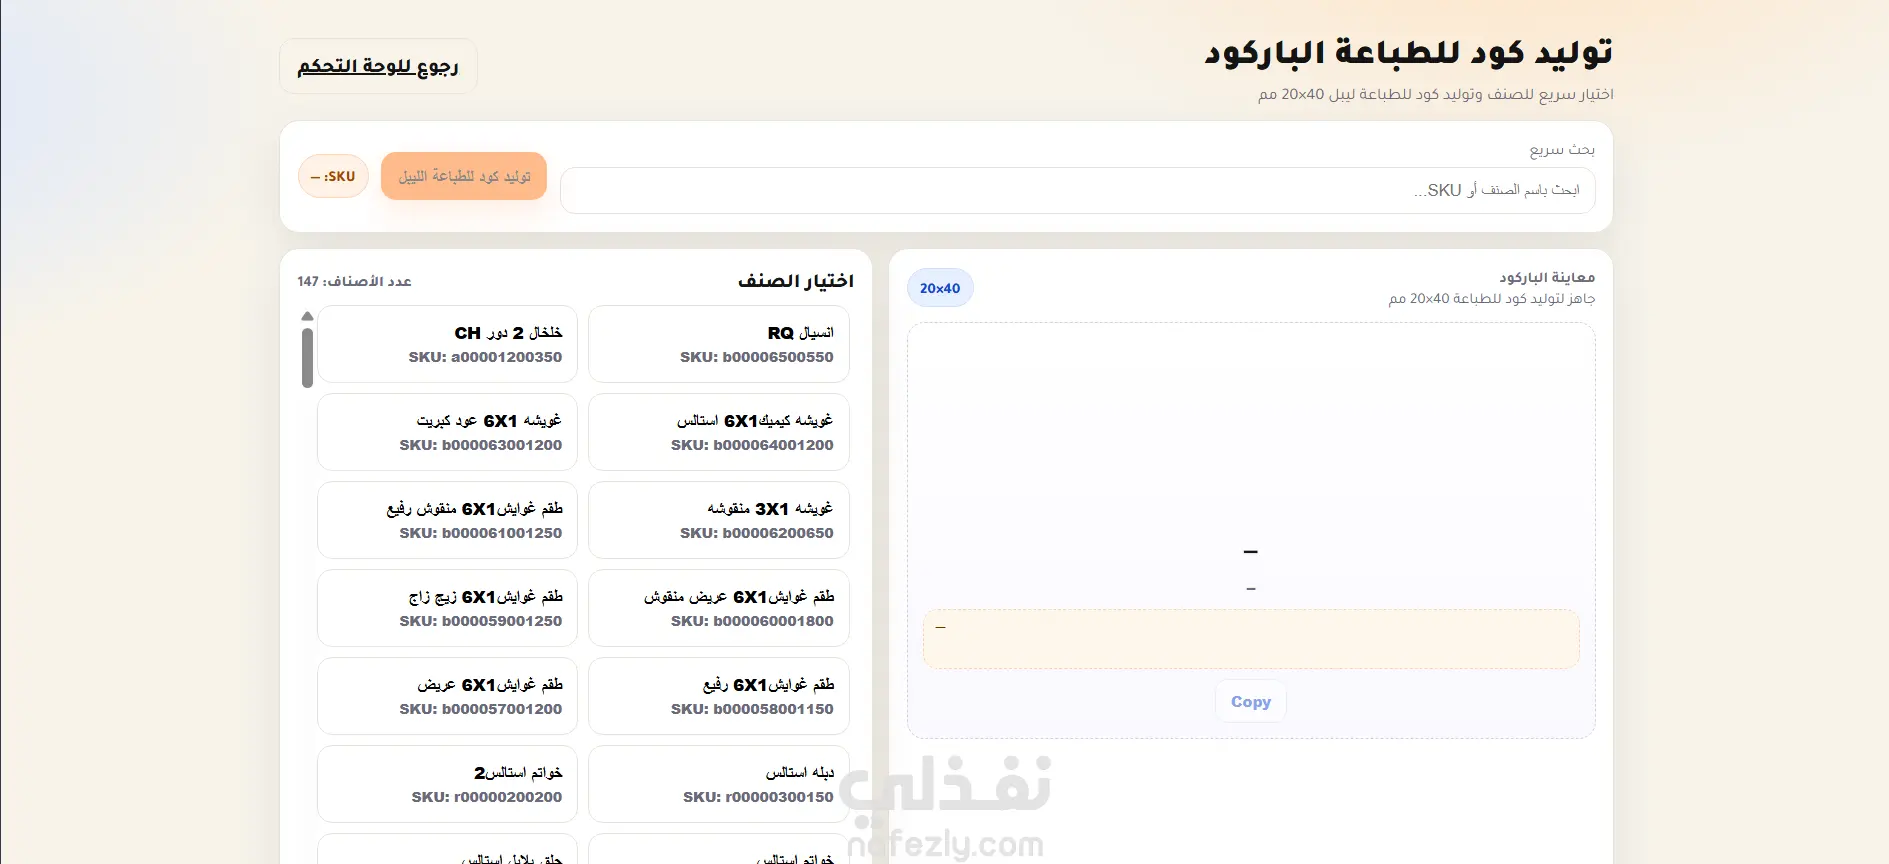The width and height of the screenshot is (1889, 864).
Task: Click the عدد الأصناف: 147 counter text
Action: (354, 282)
